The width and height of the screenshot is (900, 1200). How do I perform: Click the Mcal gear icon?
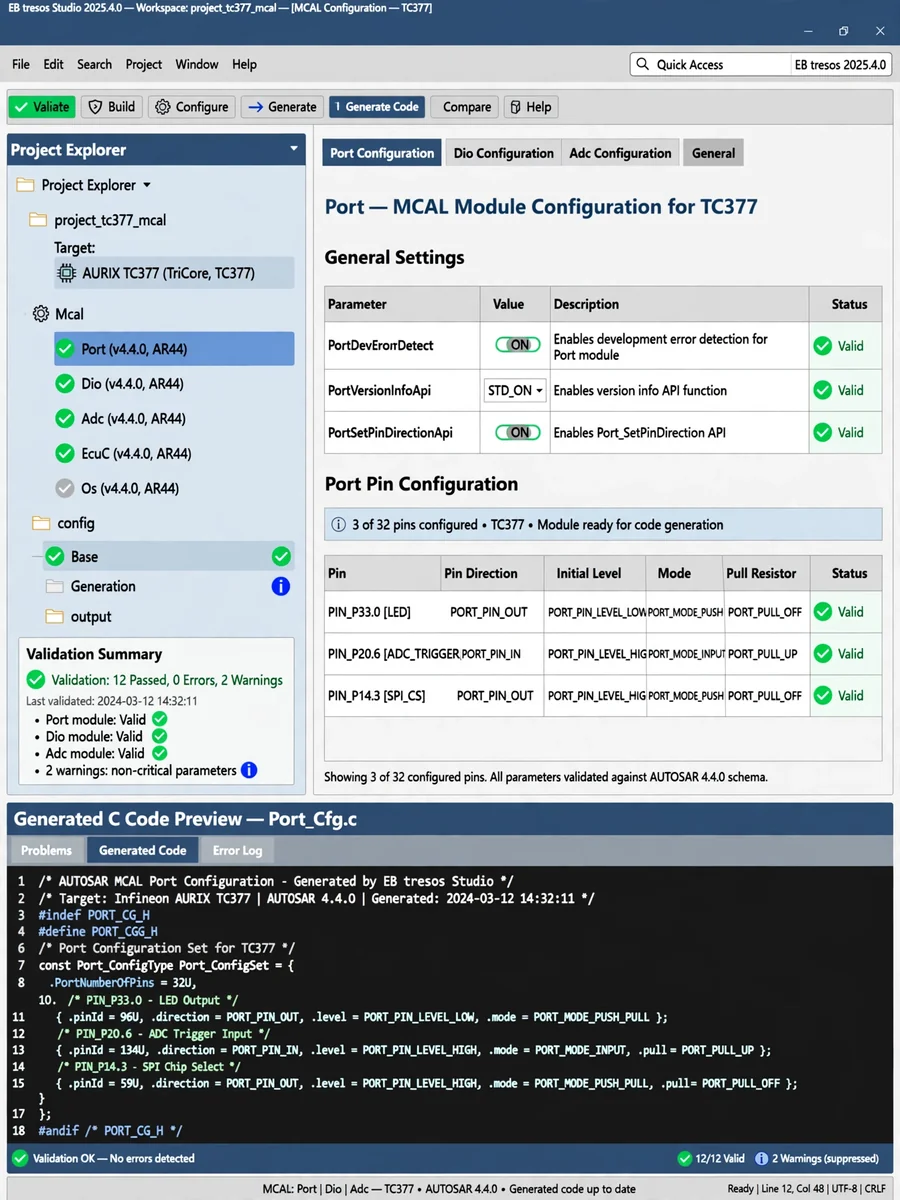click(x=41, y=314)
